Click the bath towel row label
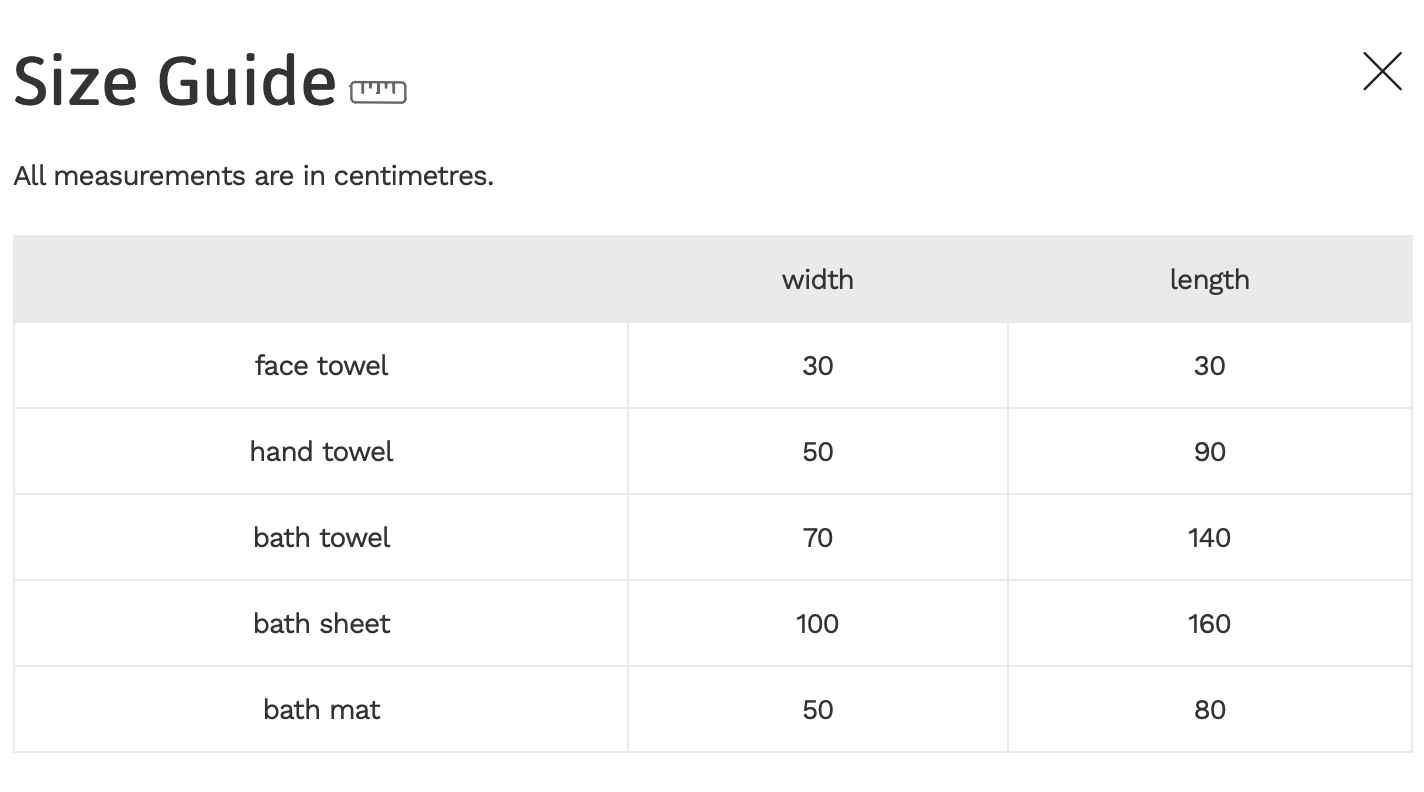The height and width of the screenshot is (792, 1424). [x=321, y=537]
